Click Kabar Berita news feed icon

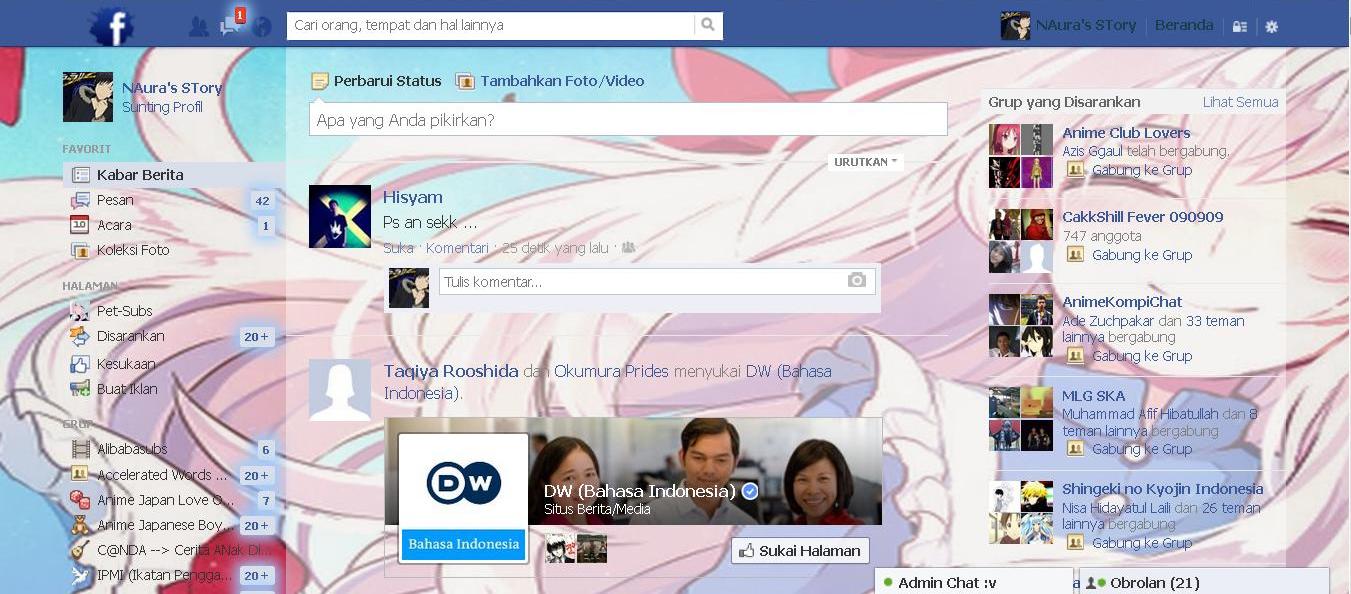pyautogui.click(x=81, y=175)
